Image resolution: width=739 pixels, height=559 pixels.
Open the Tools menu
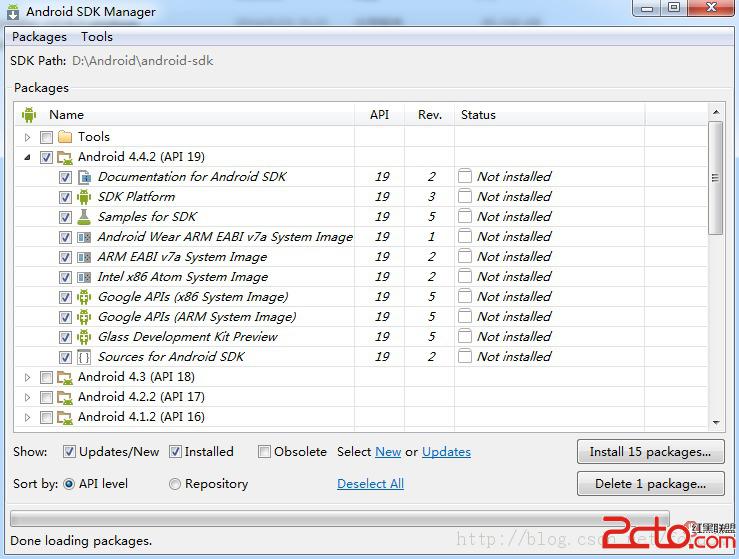pyautogui.click(x=97, y=37)
